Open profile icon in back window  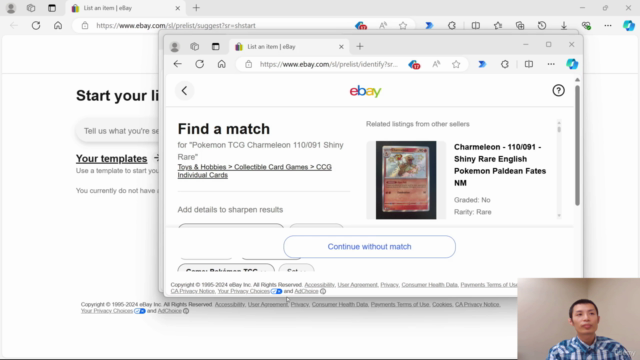point(11,8)
